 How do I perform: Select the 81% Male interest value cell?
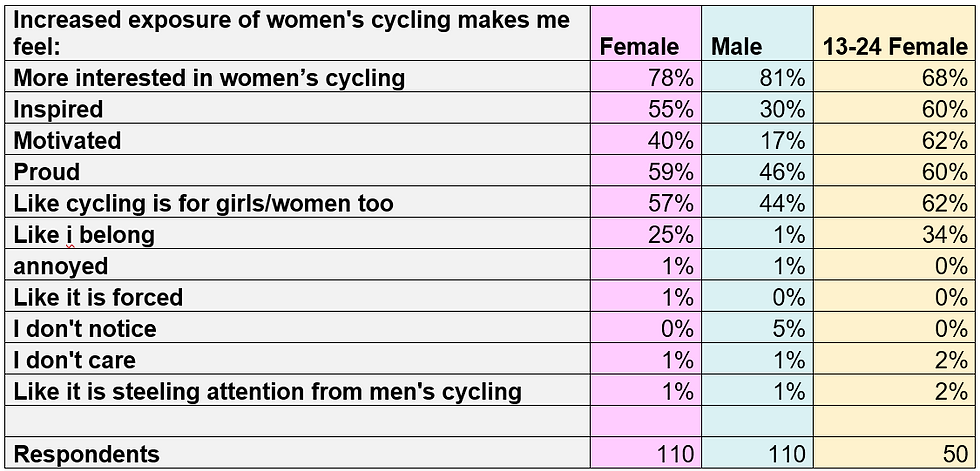(757, 77)
